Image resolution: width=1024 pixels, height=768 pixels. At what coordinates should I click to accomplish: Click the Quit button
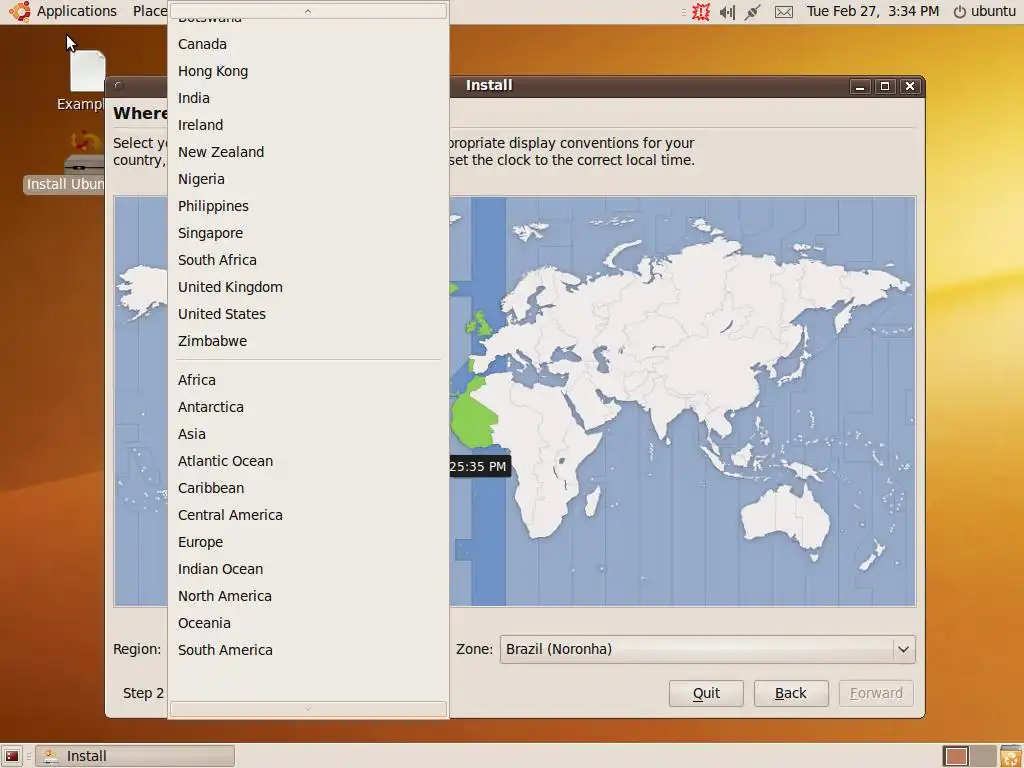coord(706,693)
